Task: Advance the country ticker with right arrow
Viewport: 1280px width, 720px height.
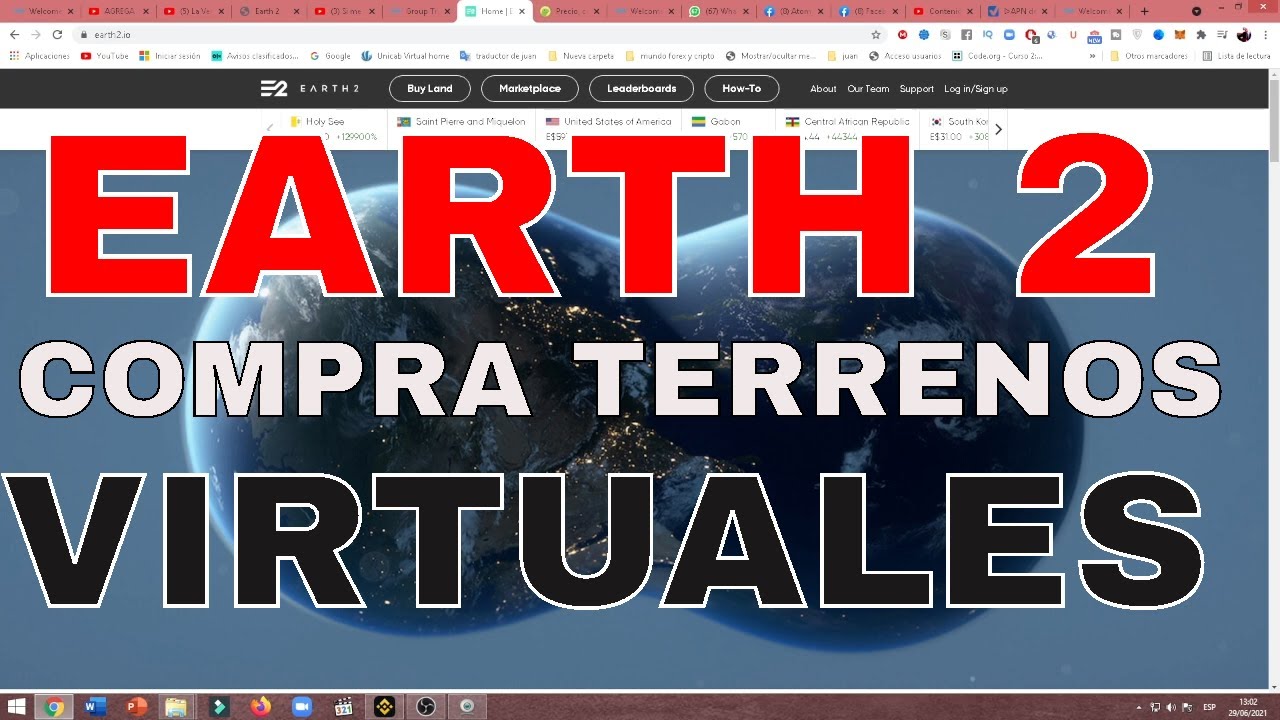Action: 998,129
